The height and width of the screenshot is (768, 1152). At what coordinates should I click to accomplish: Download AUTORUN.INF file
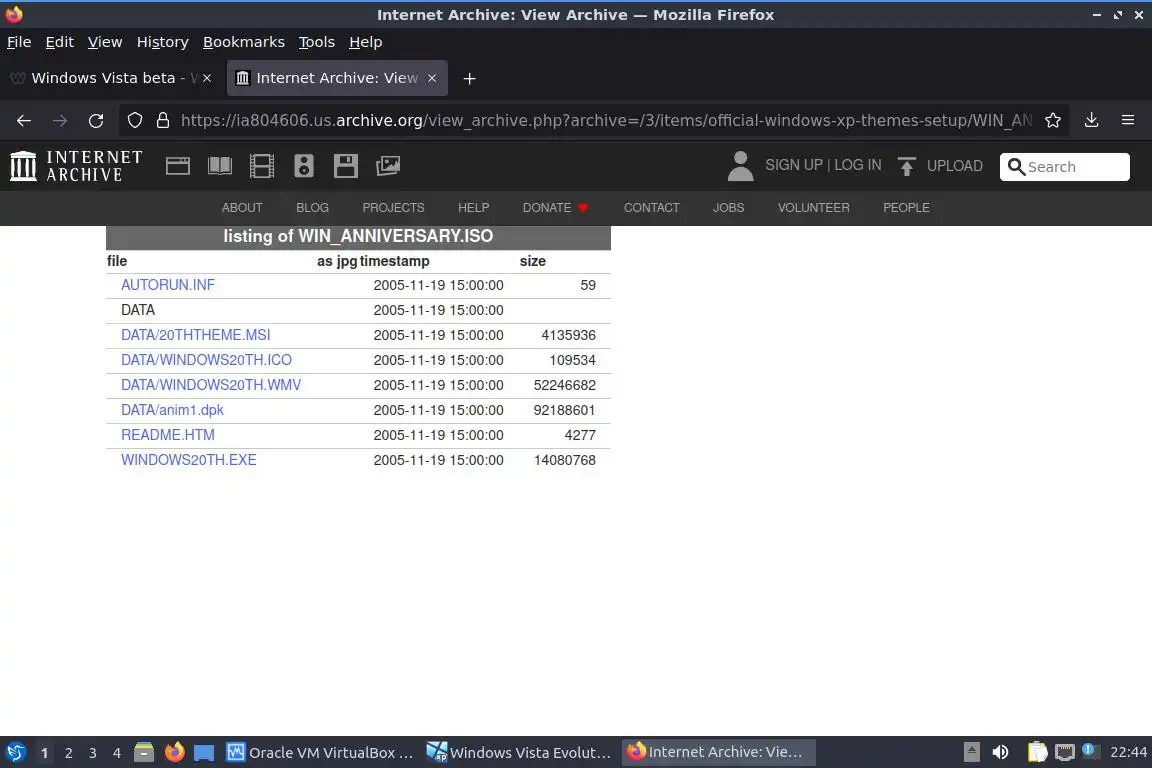click(x=168, y=285)
